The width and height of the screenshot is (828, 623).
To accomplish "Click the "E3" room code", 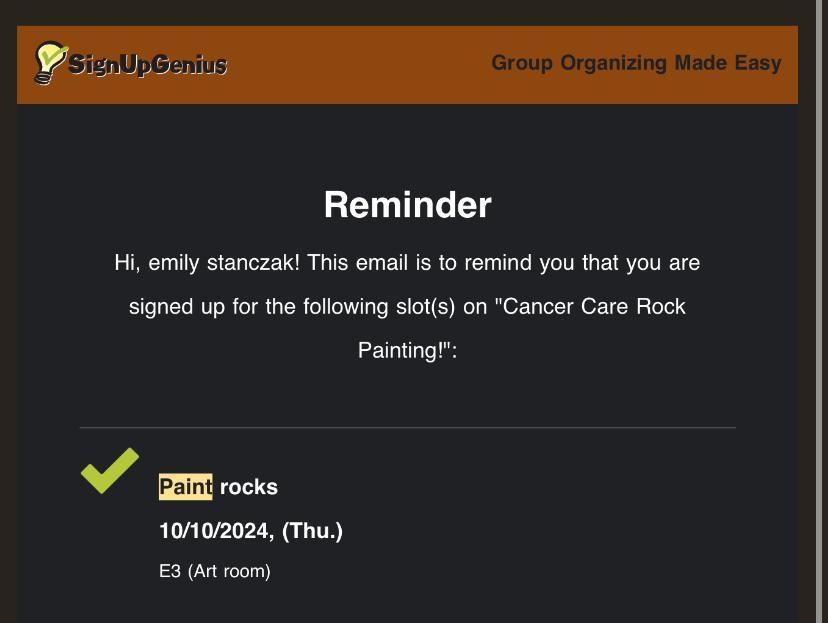I will tap(170, 571).
